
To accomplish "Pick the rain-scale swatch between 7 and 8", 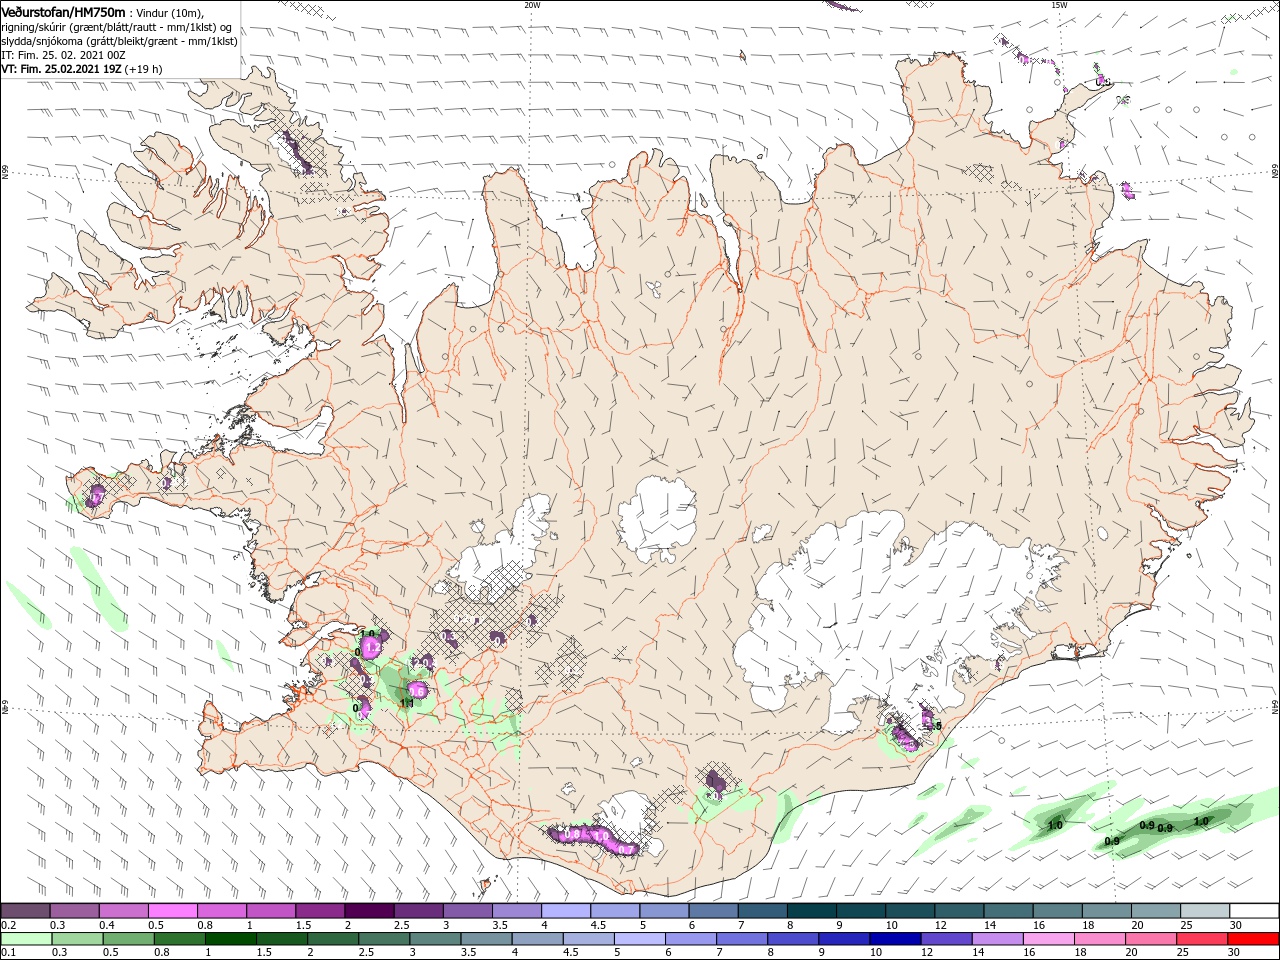I will (x=742, y=939).
